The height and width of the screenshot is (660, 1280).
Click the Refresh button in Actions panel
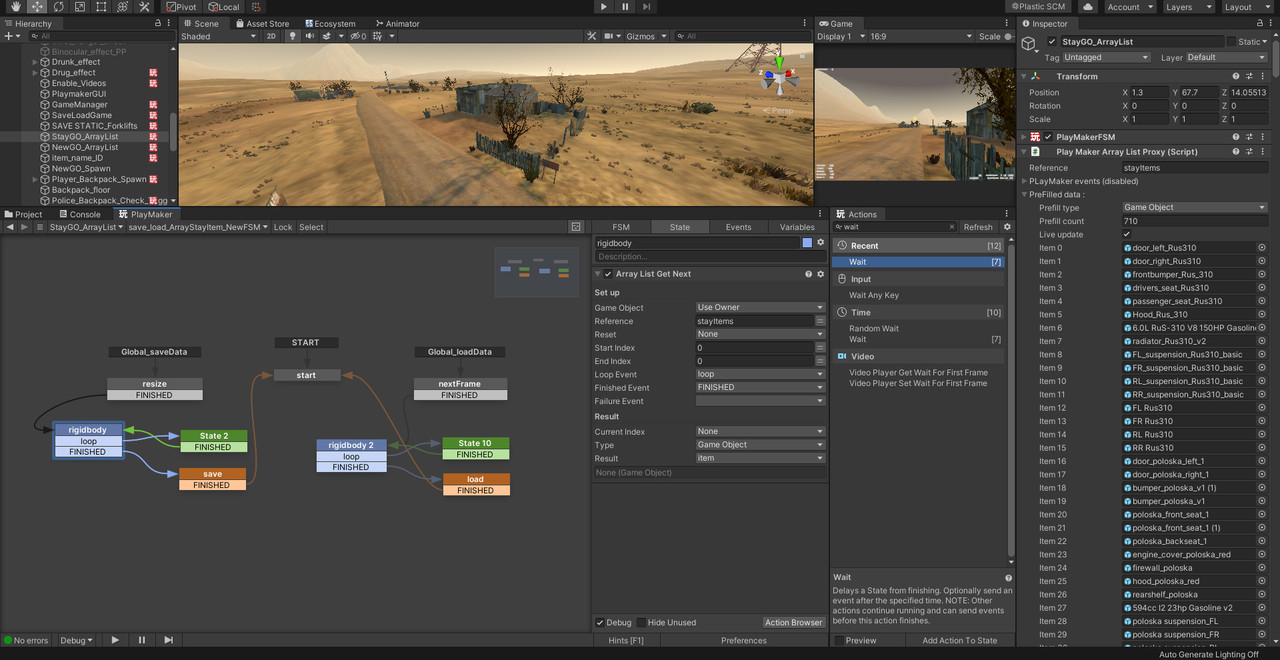977,227
